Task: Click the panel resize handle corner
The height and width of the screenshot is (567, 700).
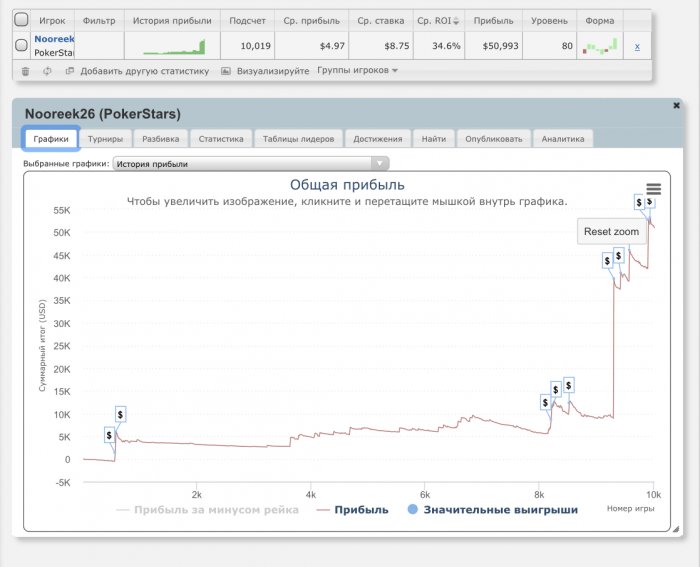Action: pyautogui.click(x=675, y=529)
